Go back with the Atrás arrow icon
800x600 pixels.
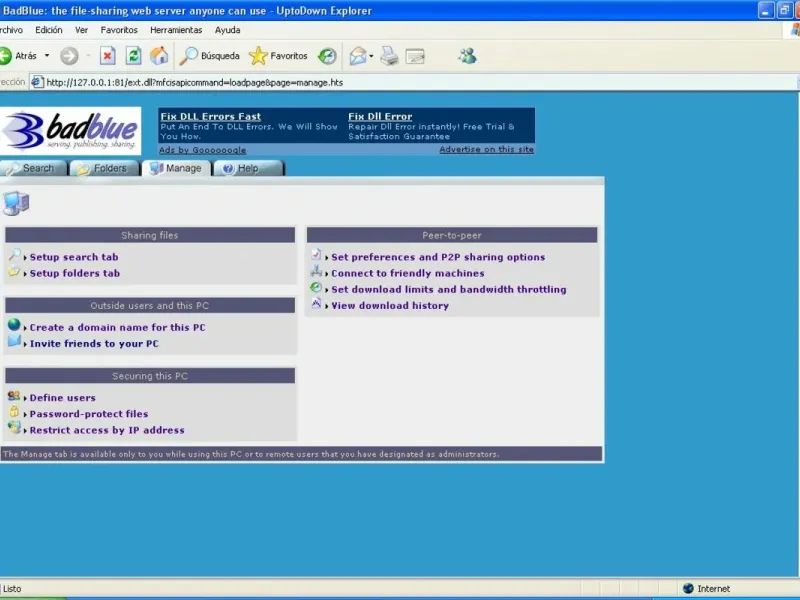(x=6, y=56)
